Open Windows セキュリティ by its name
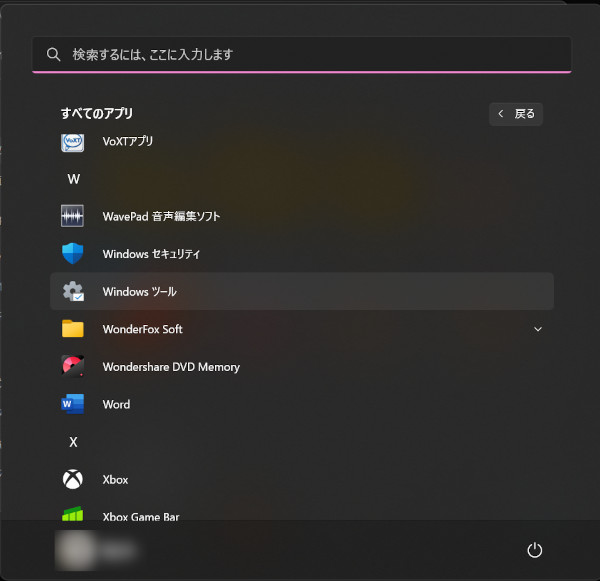Viewport: 600px width, 581px height. pyautogui.click(x=152, y=254)
